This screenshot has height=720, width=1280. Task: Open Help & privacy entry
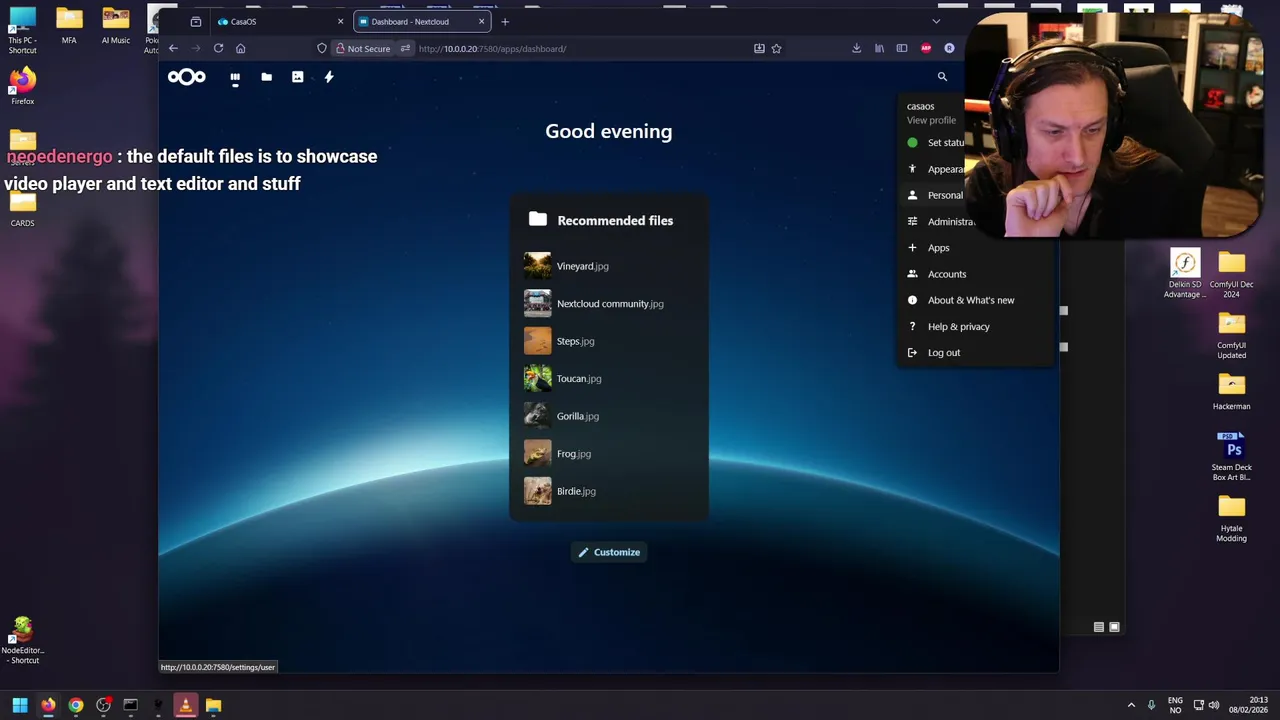point(976,326)
